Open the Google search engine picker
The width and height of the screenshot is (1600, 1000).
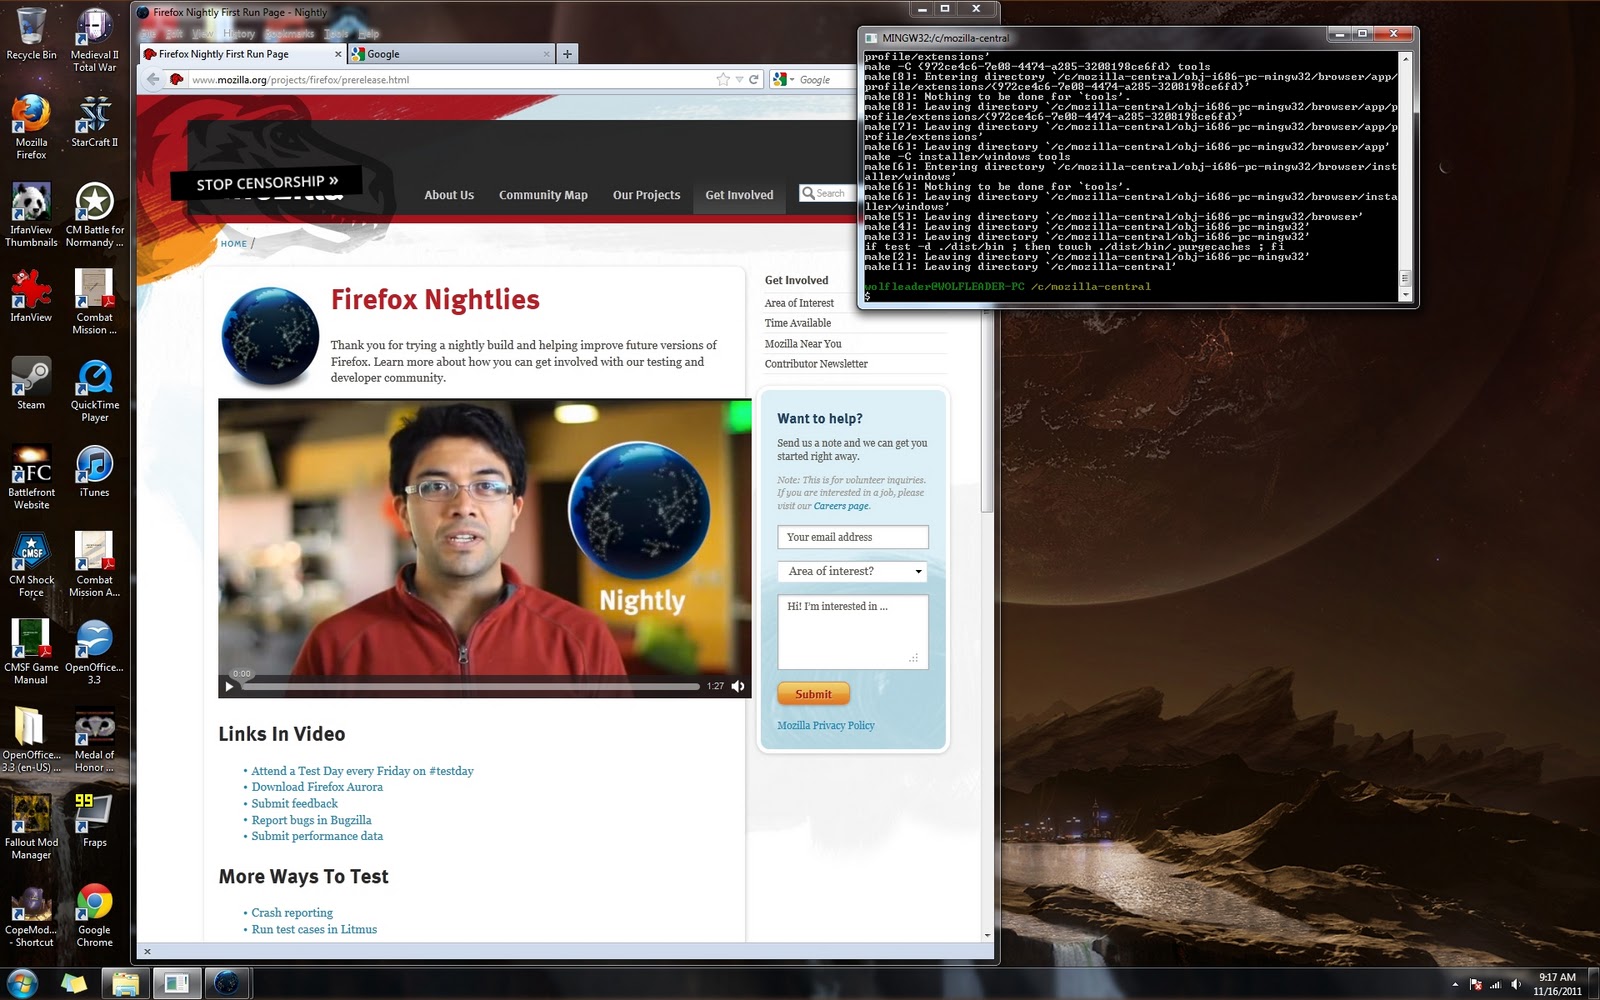pyautogui.click(x=782, y=80)
